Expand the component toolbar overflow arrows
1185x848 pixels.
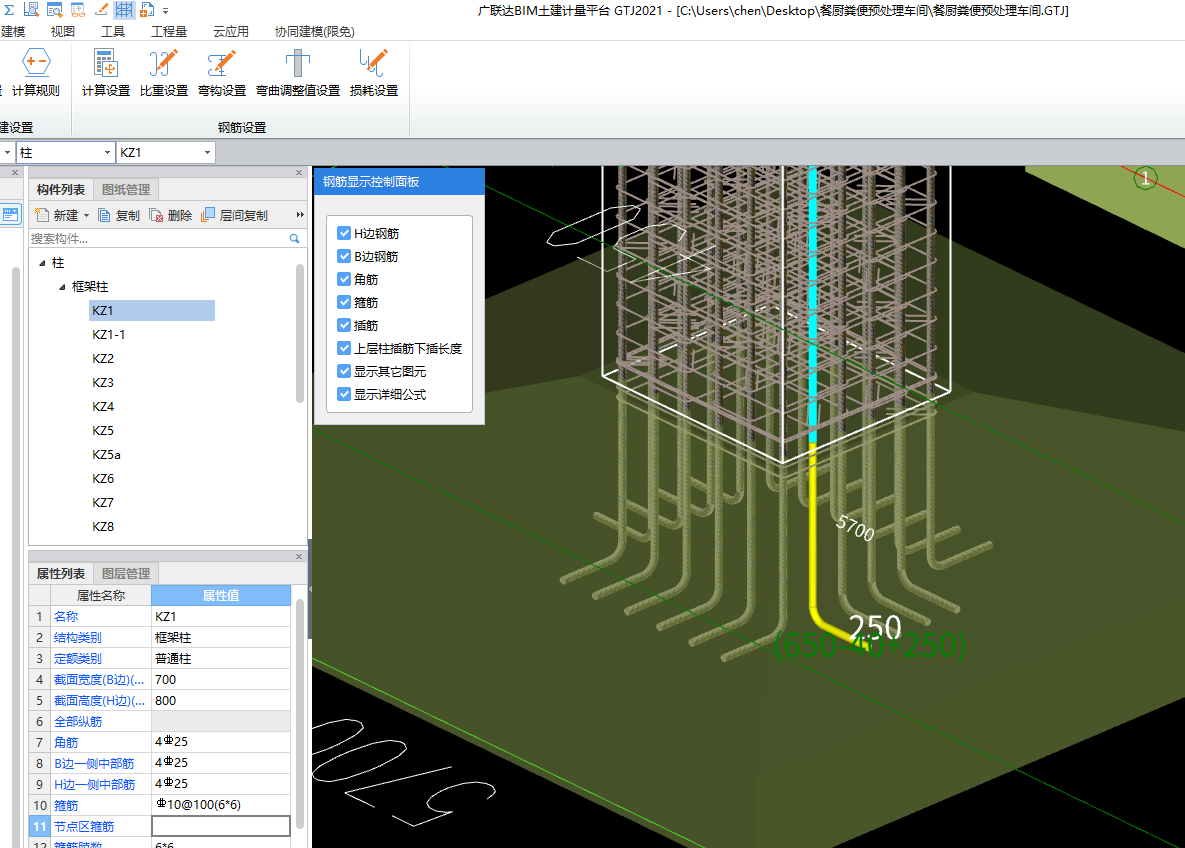tap(300, 215)
